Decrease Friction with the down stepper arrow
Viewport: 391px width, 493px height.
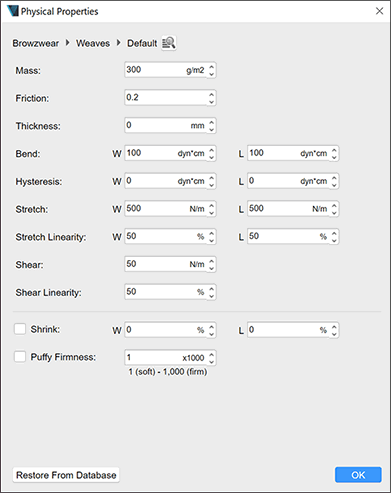point(211,102)
